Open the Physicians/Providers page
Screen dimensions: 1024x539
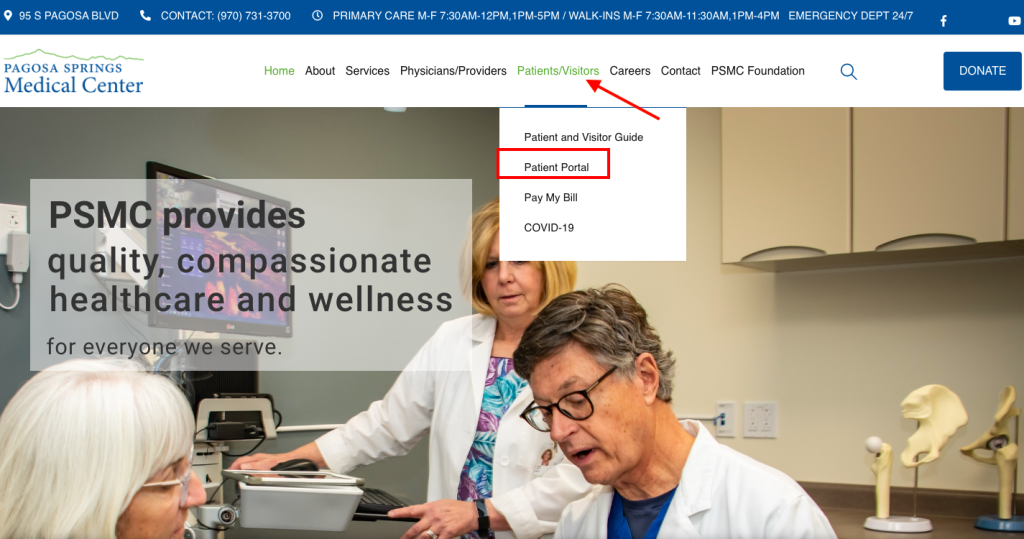[453, 71]
